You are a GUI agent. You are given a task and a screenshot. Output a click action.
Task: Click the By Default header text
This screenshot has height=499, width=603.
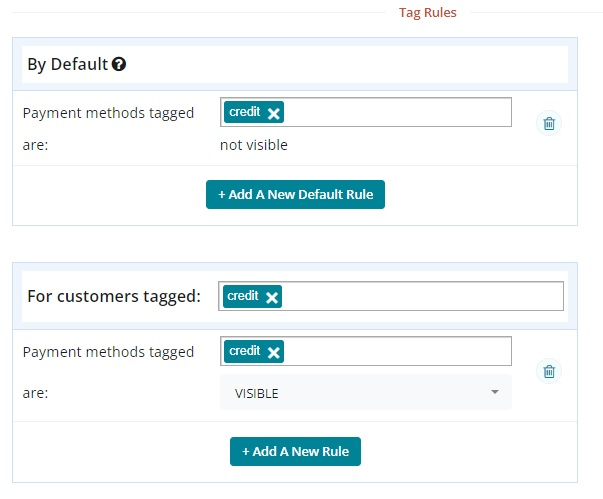pos(67,65)
